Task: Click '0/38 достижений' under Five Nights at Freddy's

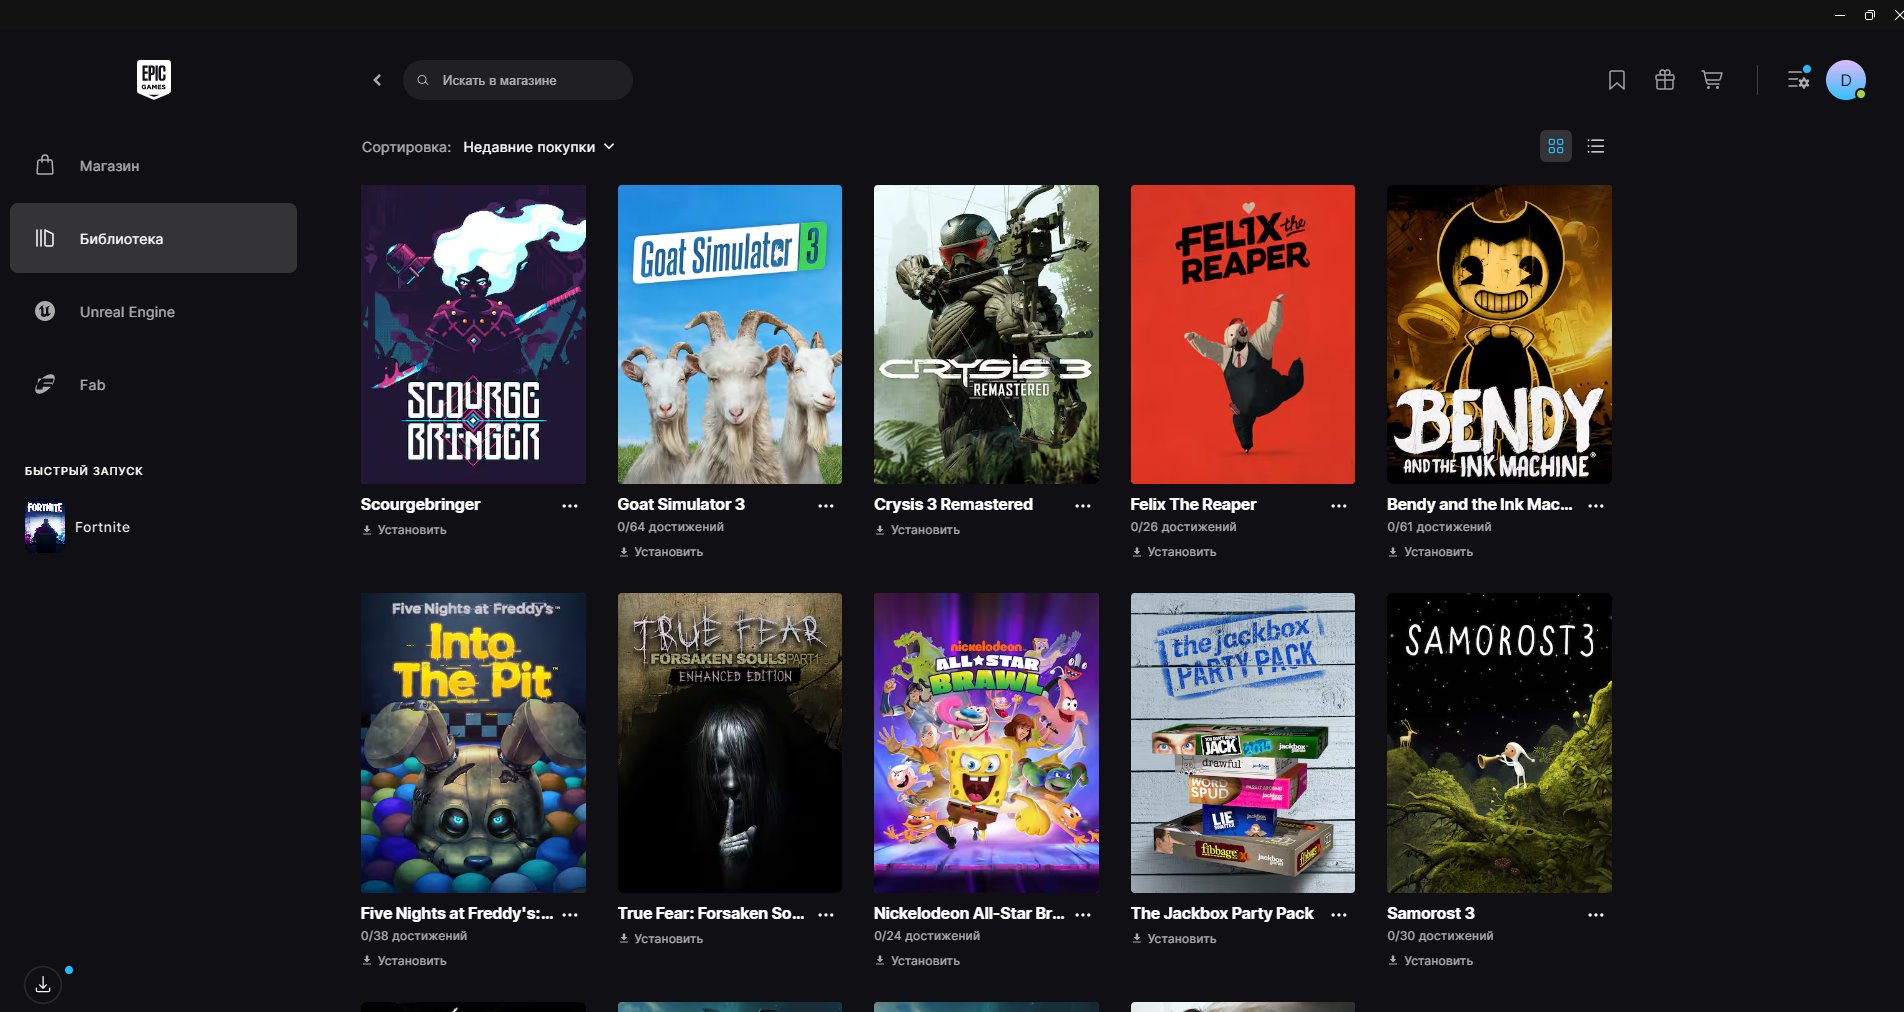Action: (x=414, y=936)
